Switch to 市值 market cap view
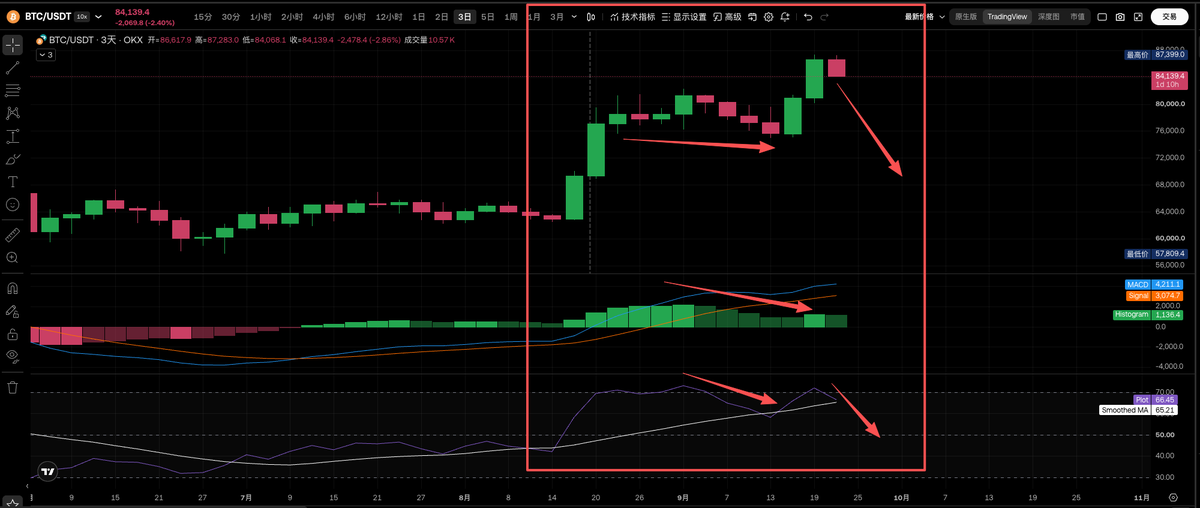1200x508 pixels. point(1076,17)
